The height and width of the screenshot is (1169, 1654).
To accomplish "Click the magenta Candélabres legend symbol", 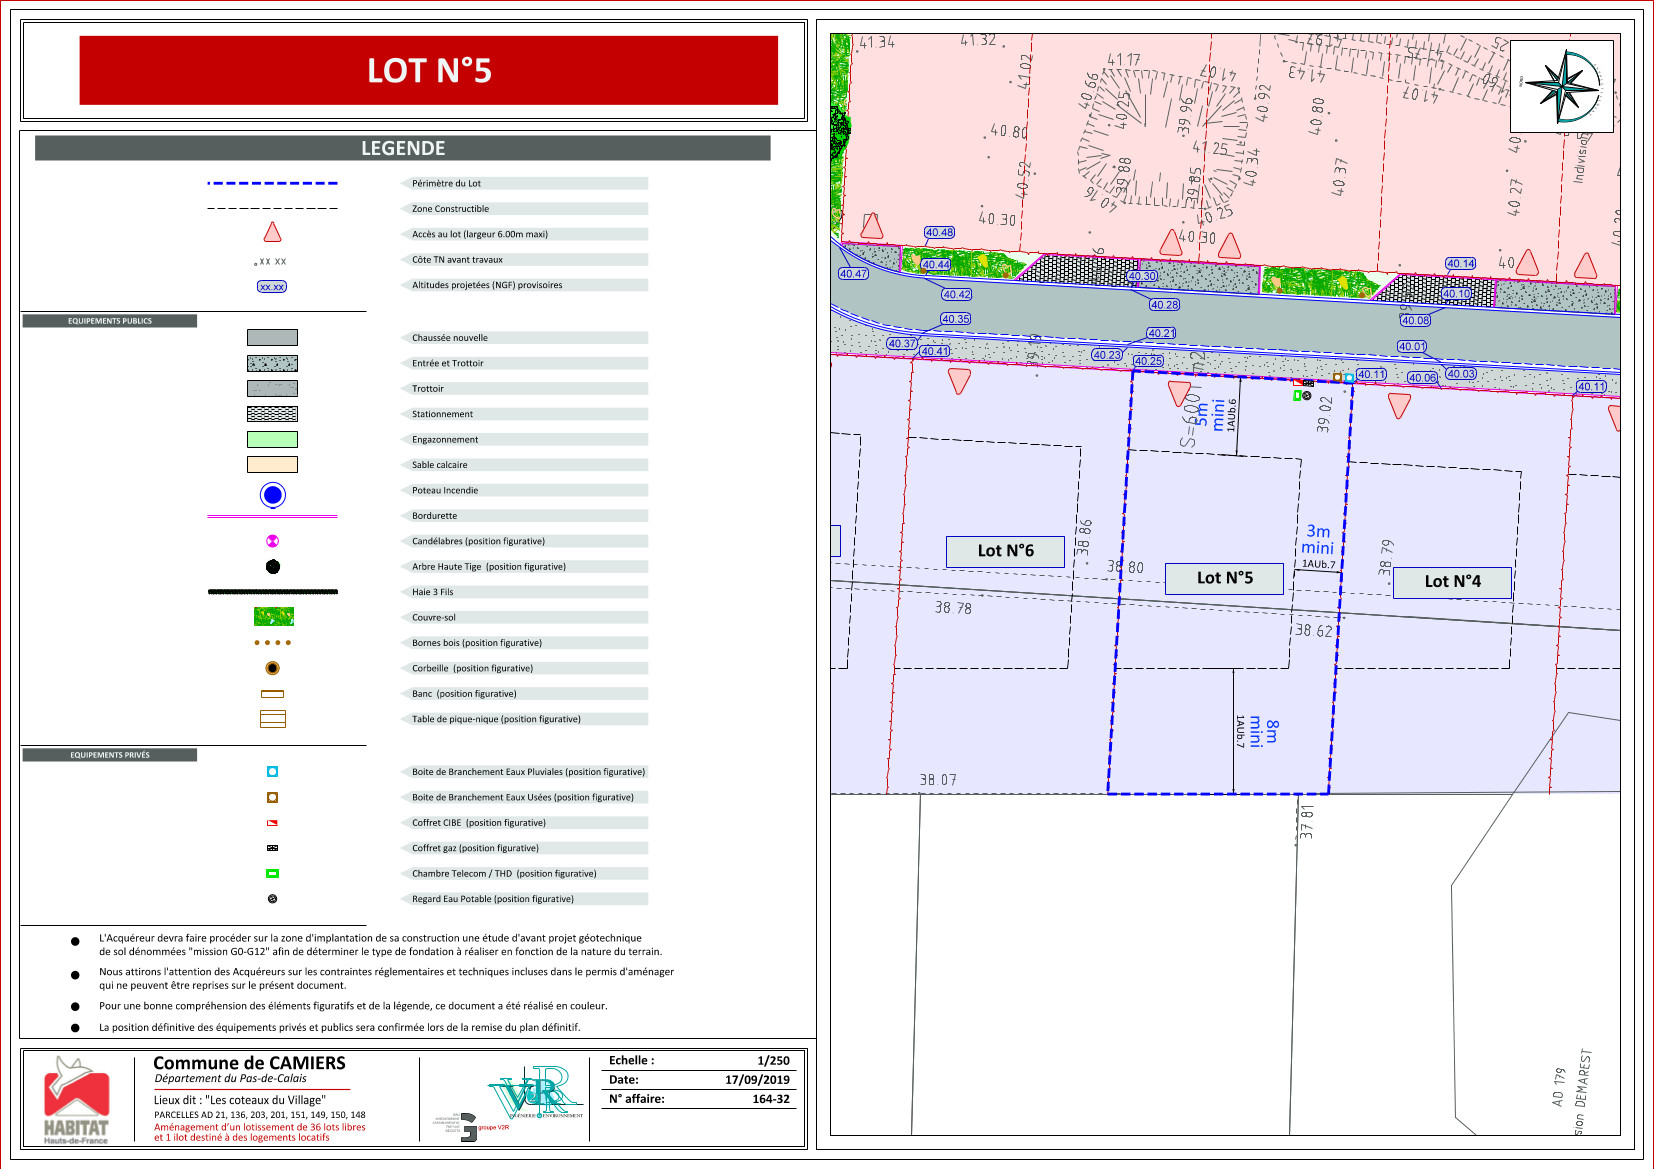I will click(272, 541).
